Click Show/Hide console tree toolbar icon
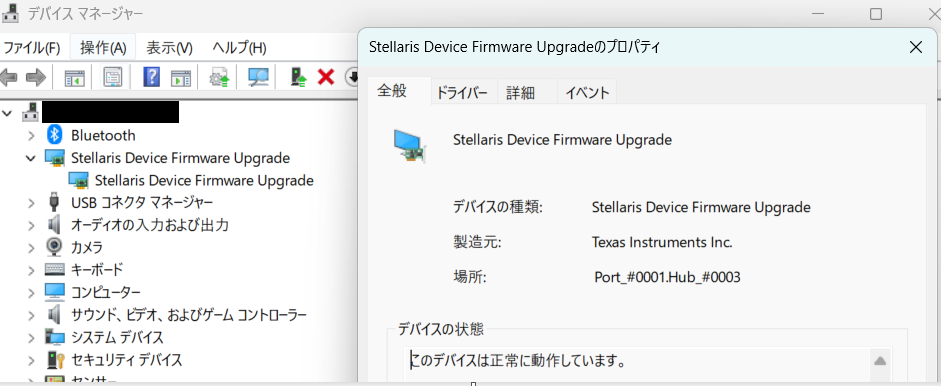 point(75,77)
